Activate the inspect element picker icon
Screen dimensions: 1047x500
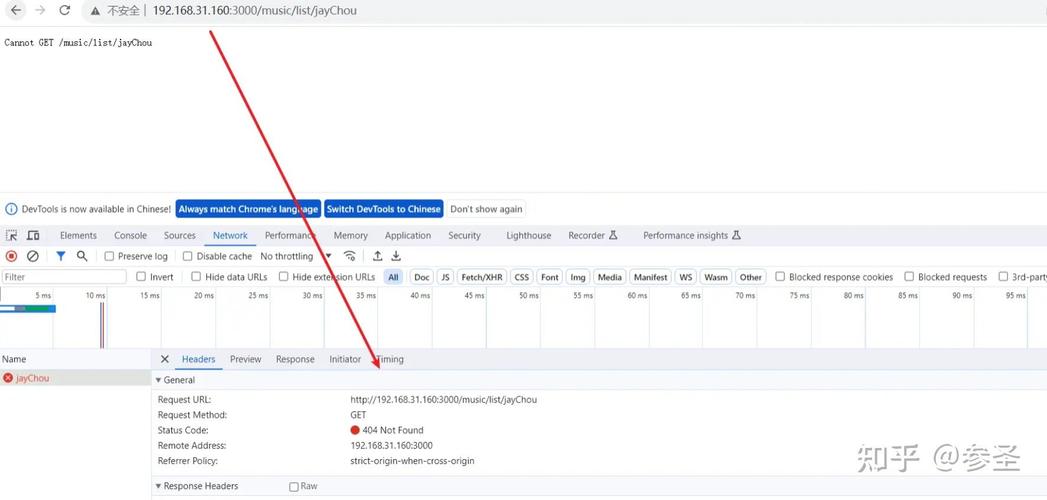pyautogui.click(x=11, y=236)
